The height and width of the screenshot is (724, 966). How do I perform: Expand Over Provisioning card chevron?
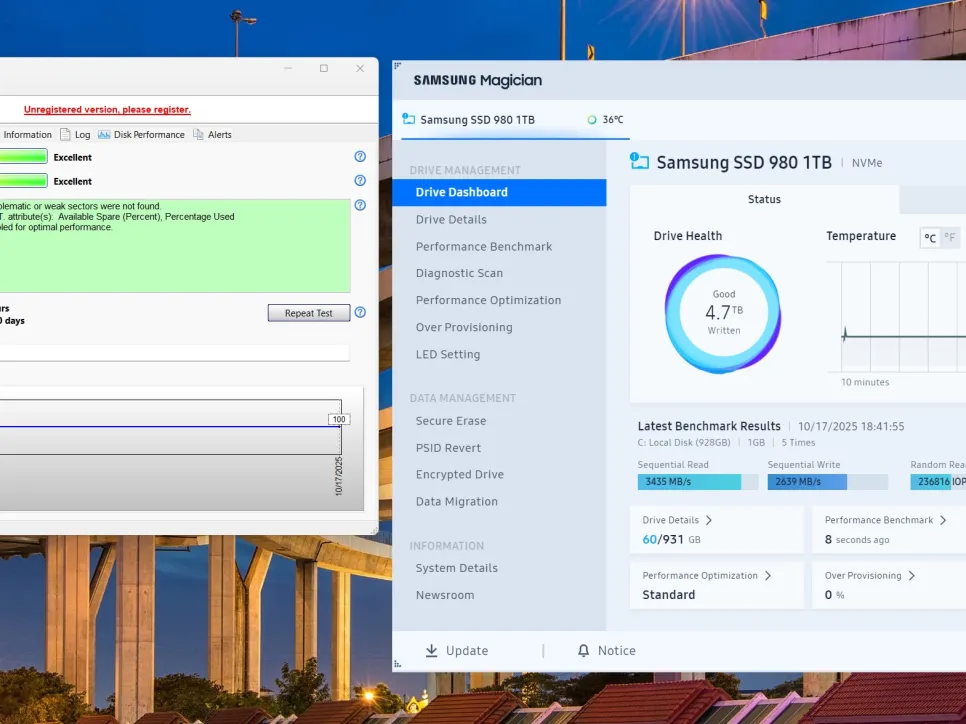[x=911, y=576]
